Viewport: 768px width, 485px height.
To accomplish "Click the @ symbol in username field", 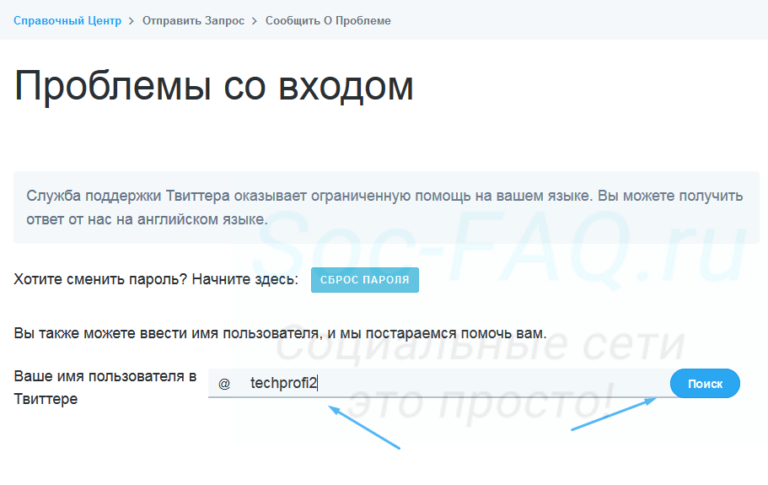I will [x=224, y=384].
